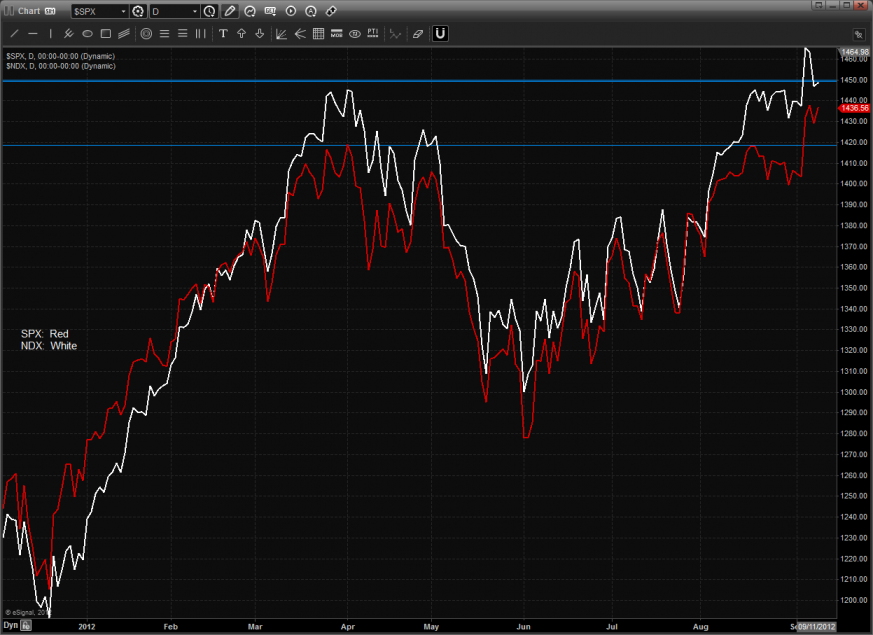Click the link icon beside the Chart title
This screenshot has height=635, width=873.
point(50,11)
